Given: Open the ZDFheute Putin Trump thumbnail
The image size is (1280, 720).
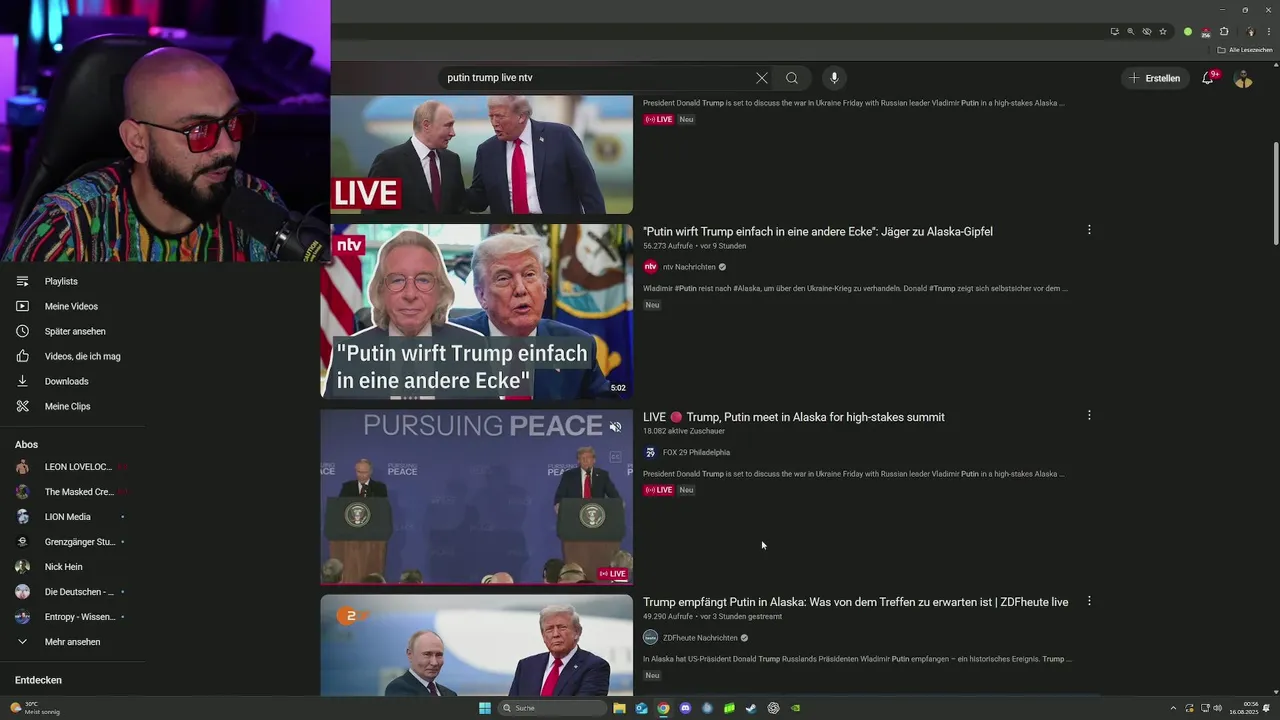Looking at the screenshot, I should point(476,646).
